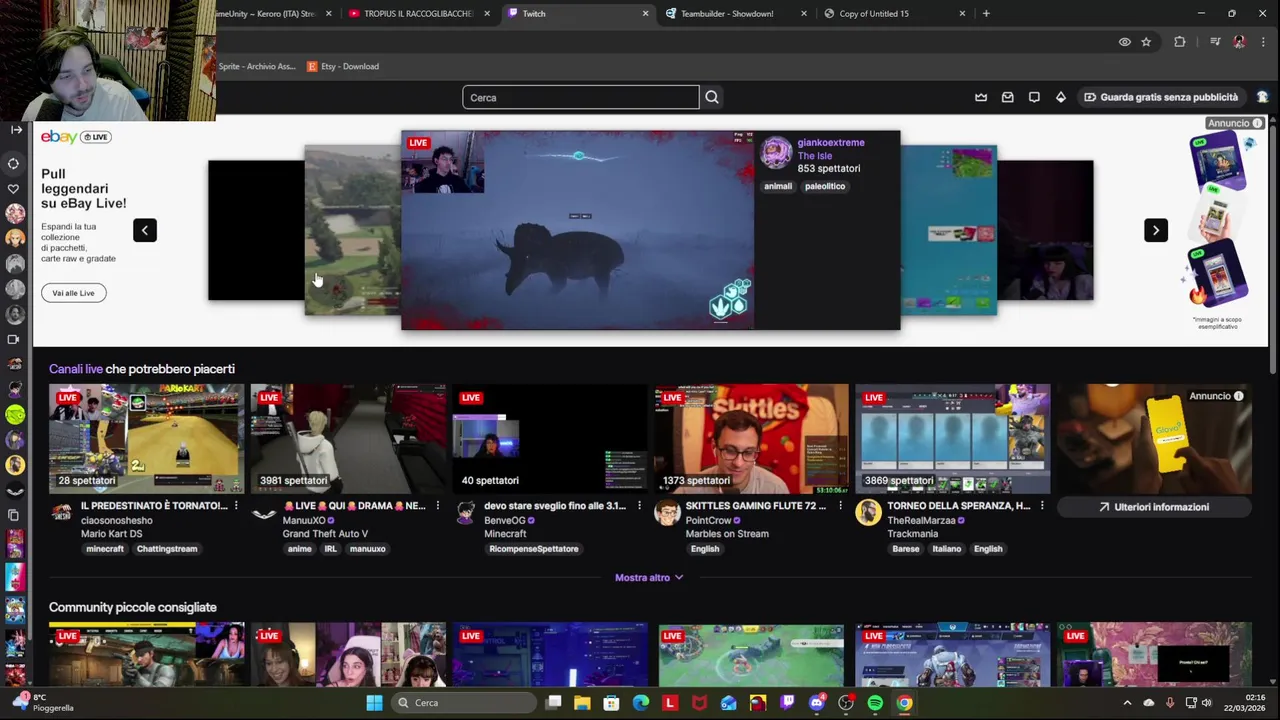Click the gray avatar below the heart icon
The height and width of the screenshot is (720, 1280).
click(x=15, y=263)
